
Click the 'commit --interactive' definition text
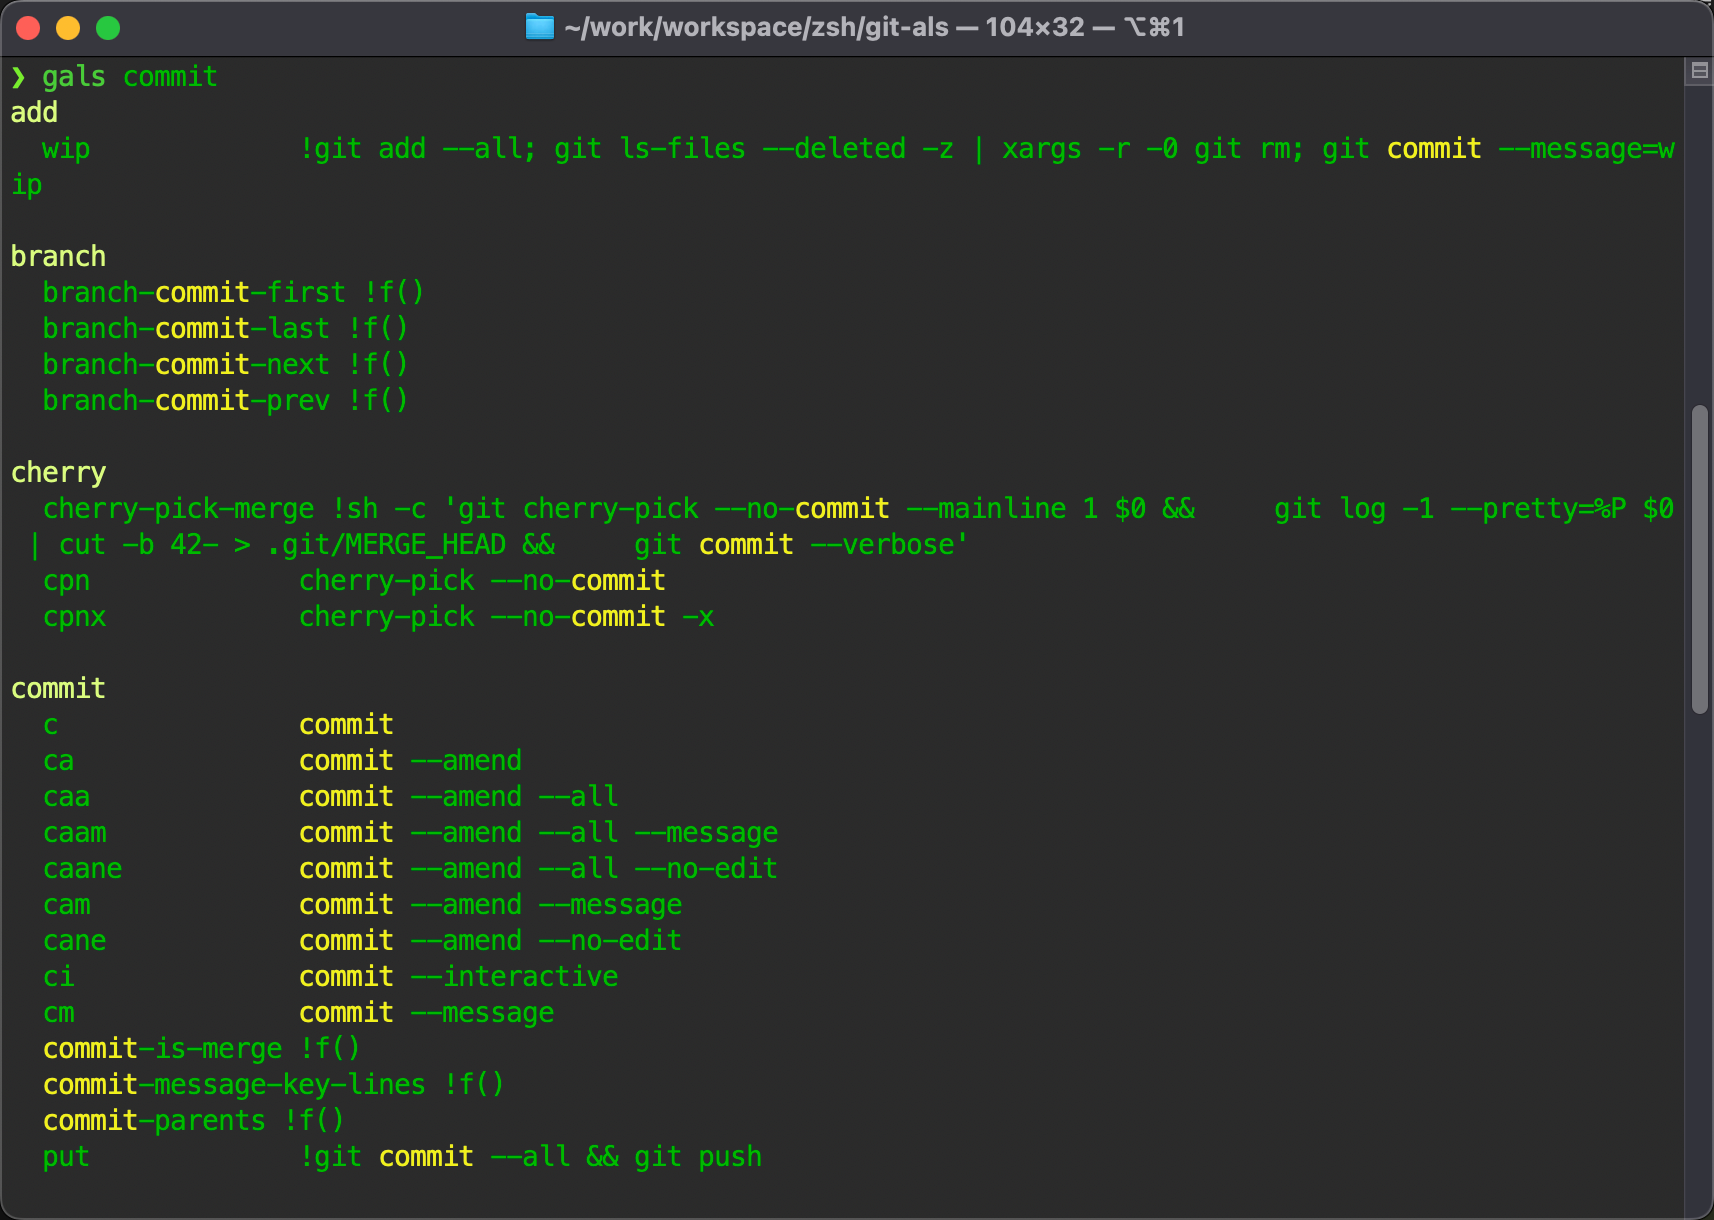coord(458,977)
